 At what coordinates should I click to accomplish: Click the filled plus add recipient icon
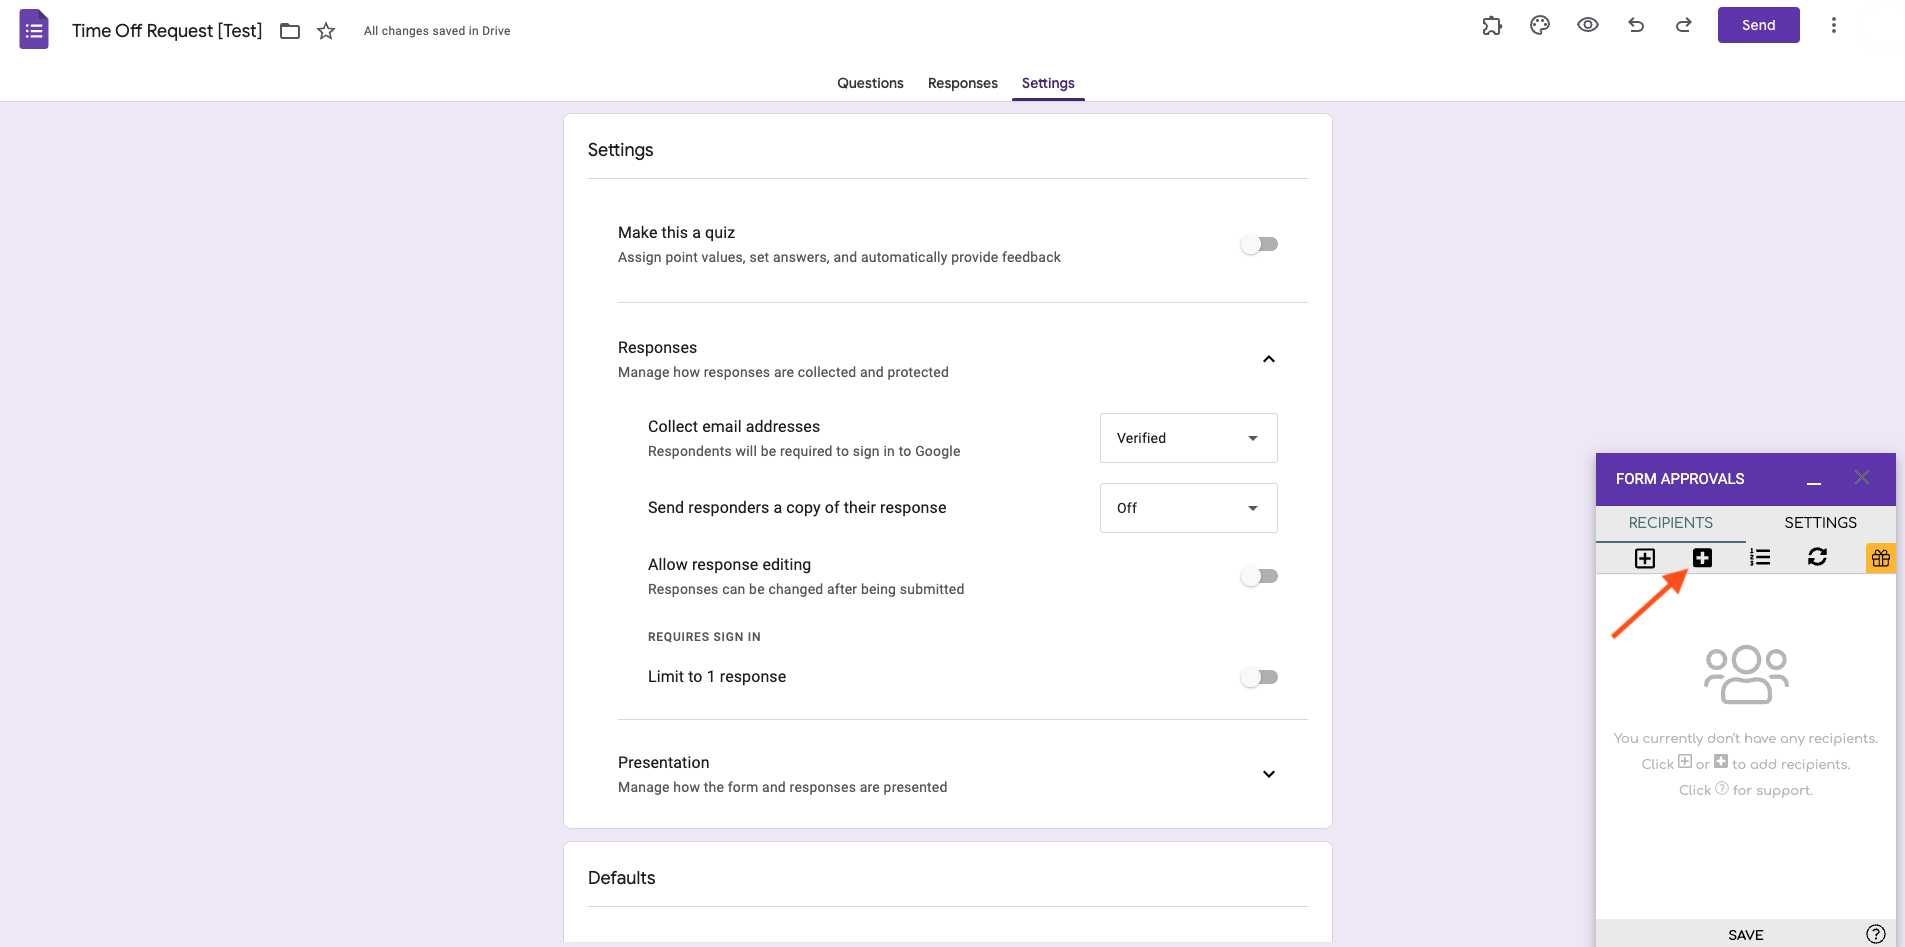pyautogui.click(x=1702, y=558)
